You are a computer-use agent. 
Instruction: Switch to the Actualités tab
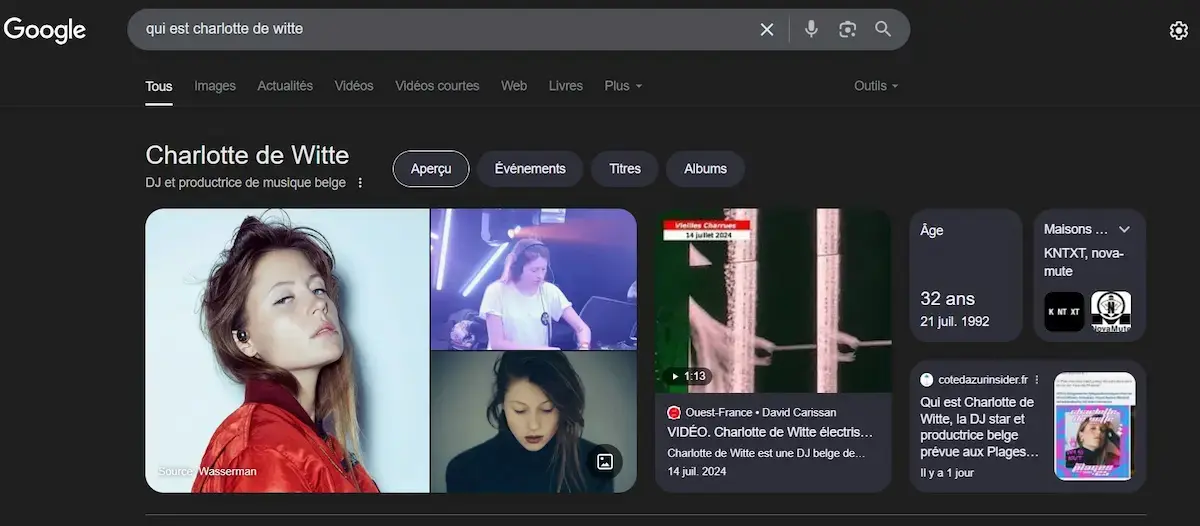[285, 86]
